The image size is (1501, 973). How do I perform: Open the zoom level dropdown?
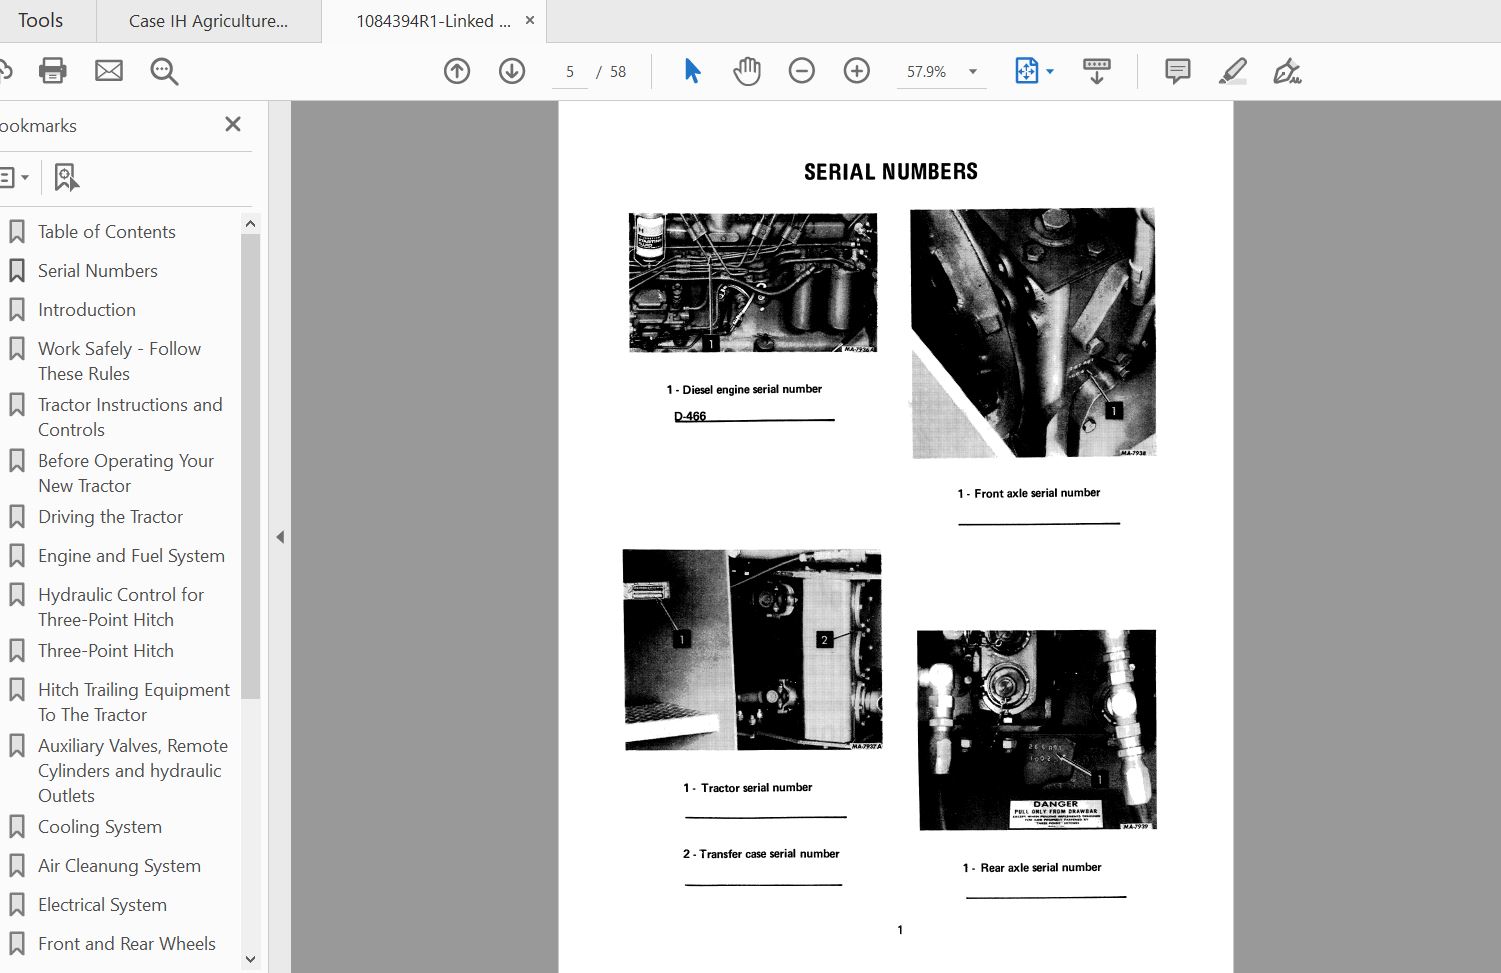pos(973,72)
